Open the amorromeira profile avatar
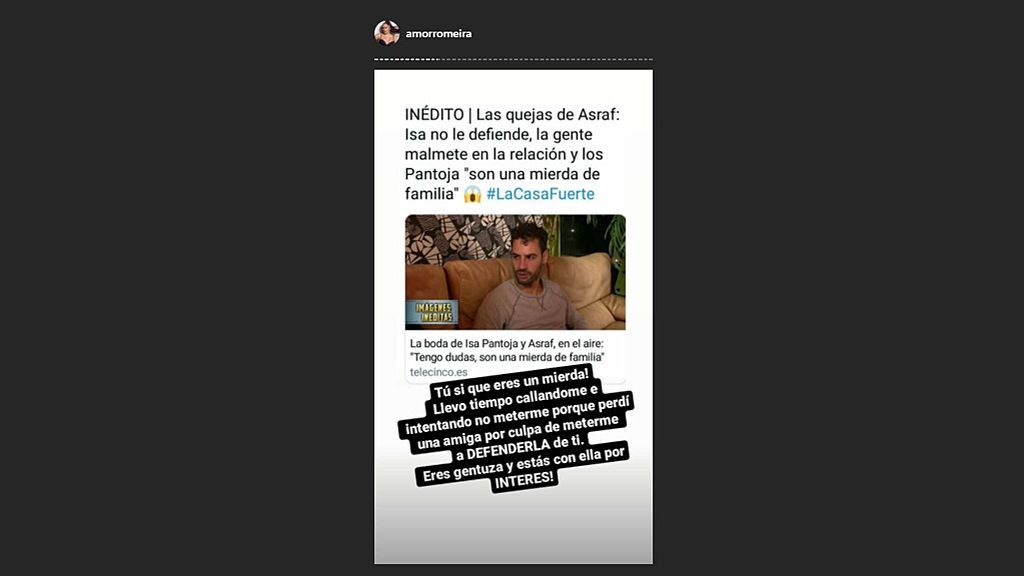Screen dimensions: 1024x576 [387, 33]
